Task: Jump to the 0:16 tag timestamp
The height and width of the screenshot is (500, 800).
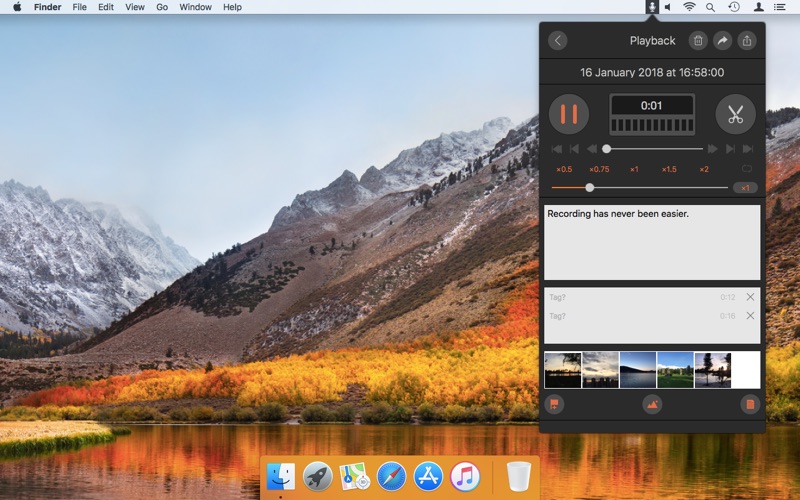Action: point(728,316)
